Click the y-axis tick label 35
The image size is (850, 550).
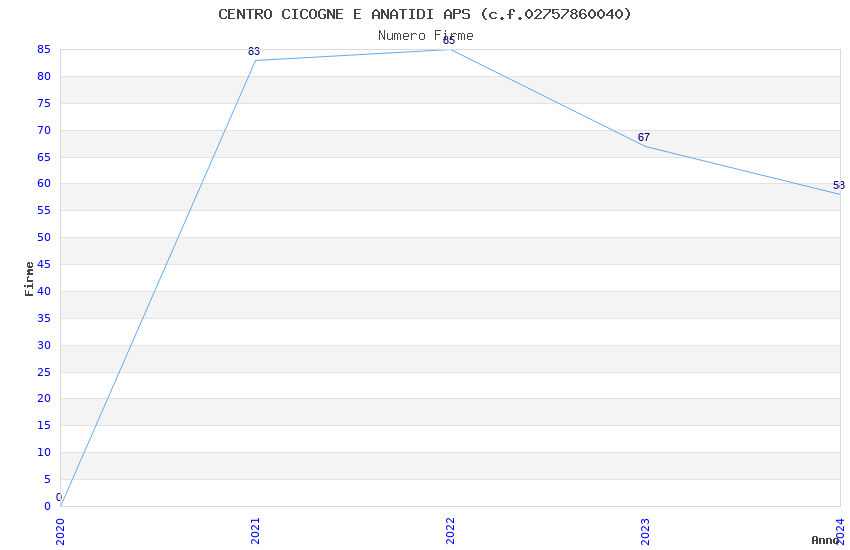tap(44, 318)
